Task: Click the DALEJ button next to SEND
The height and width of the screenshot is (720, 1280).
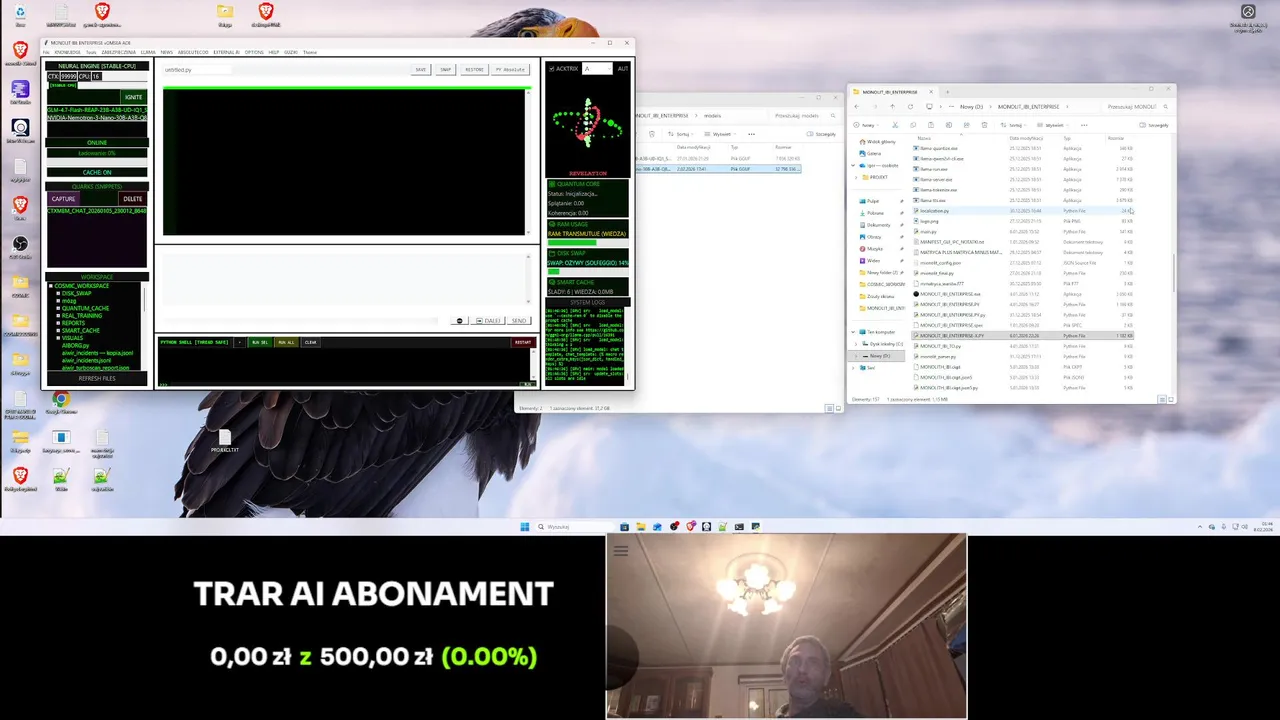Action: (489, 321)
